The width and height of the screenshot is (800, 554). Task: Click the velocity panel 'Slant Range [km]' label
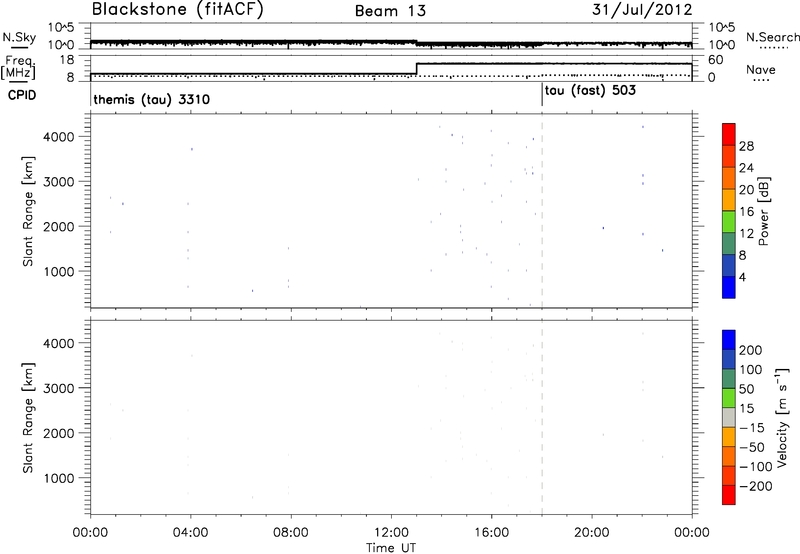click(28, 418)
